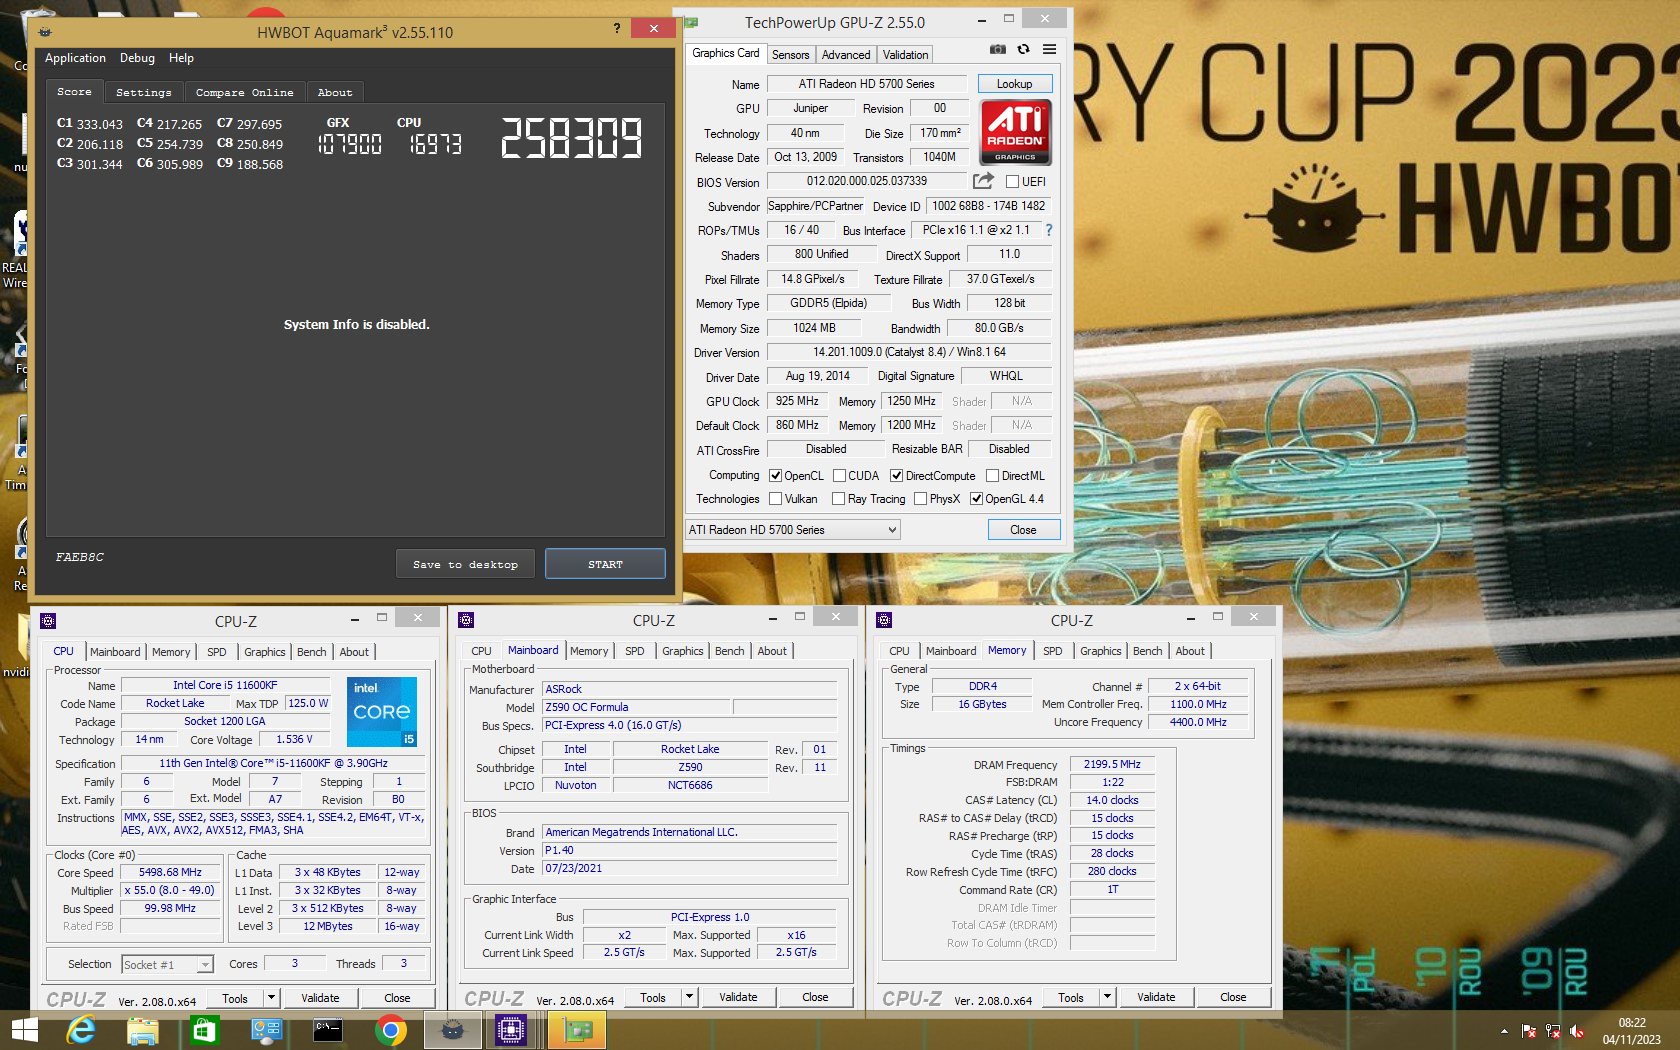The height and width of the screenshot is (1050, 1680).
Task: Toggle the UEFI checkbox
Action: [1012, 182]
